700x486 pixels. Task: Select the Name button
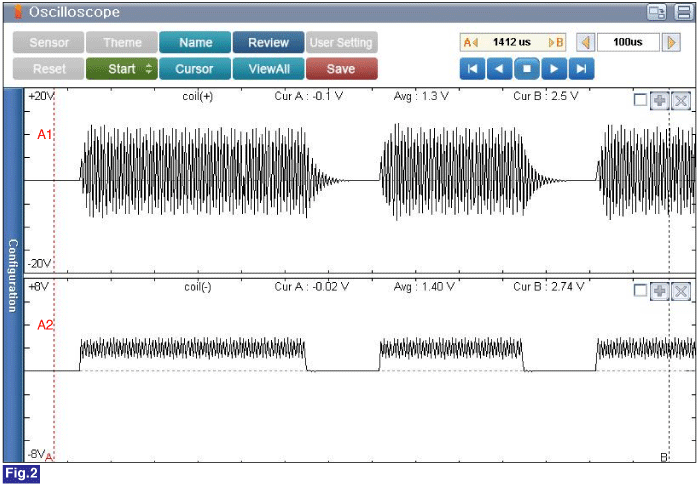point(195,43)
